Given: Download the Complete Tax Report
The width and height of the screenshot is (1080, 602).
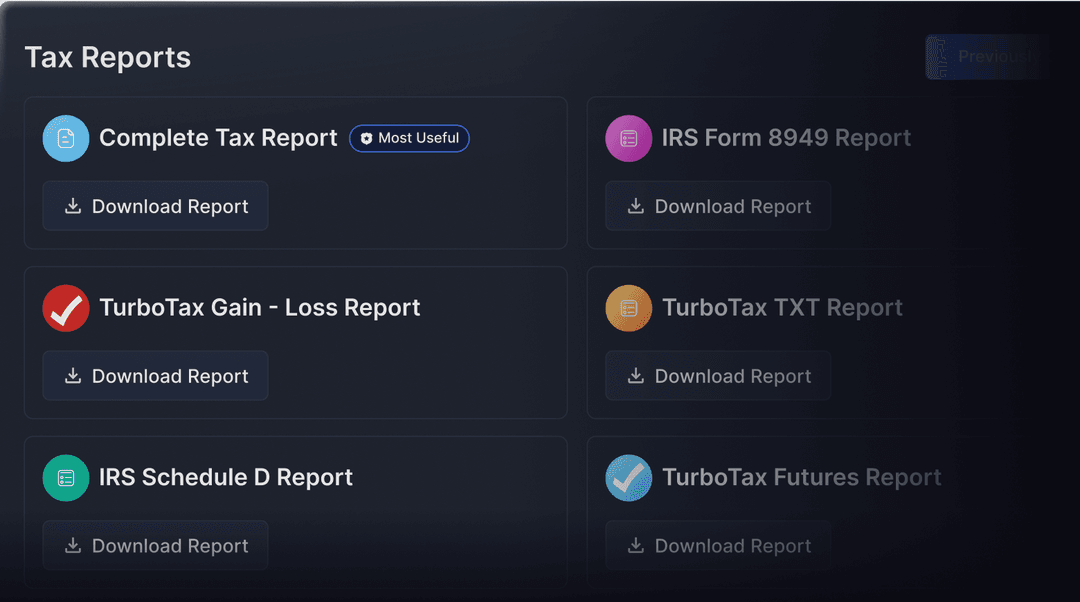Looking at the screenshot, I should click(156, 206).
